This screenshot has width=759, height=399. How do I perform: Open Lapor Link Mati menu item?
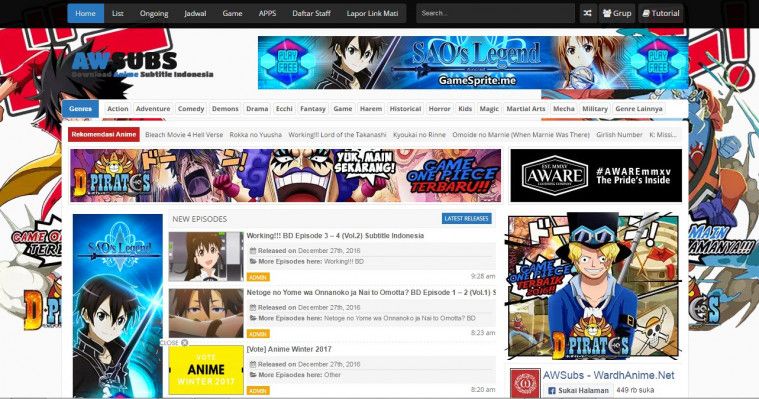click(372, 14)
